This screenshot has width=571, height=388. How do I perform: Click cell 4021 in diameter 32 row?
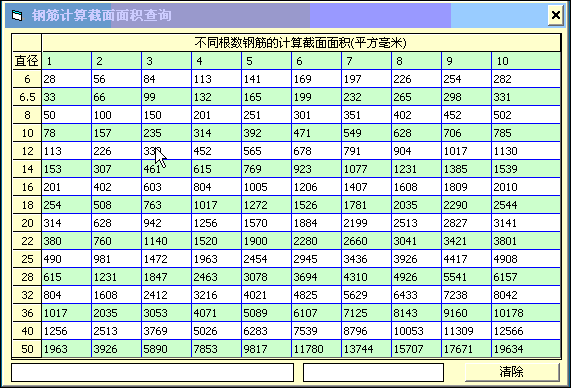pos(266,295)
